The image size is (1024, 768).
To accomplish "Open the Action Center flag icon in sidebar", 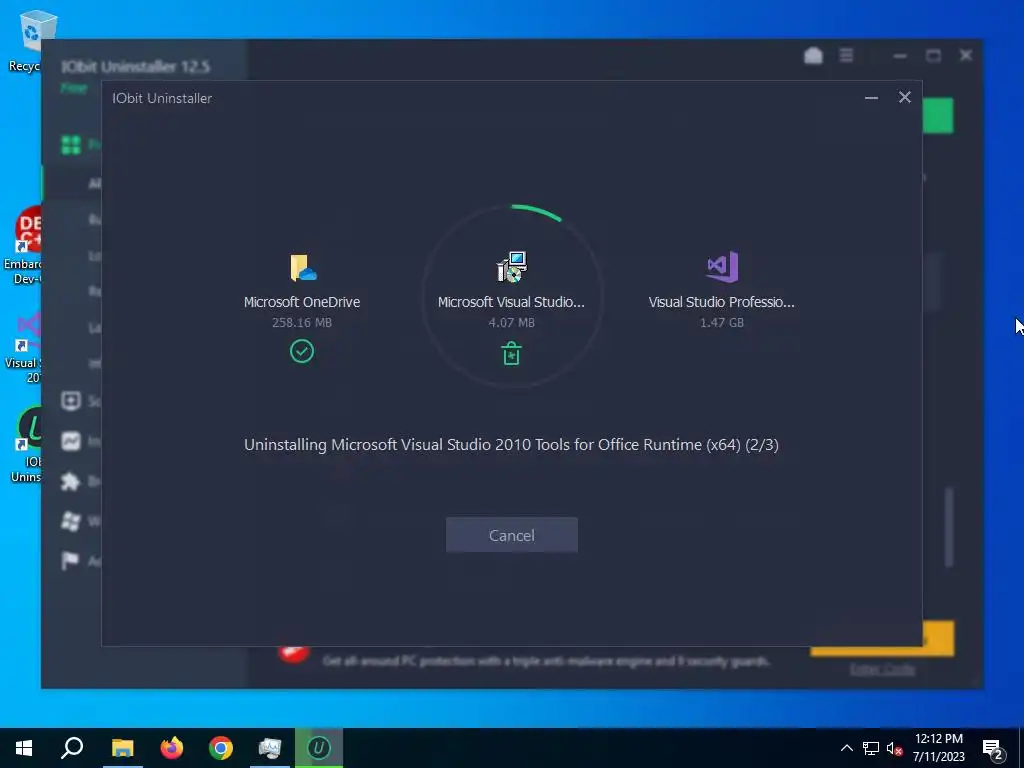I will [69, 560].
